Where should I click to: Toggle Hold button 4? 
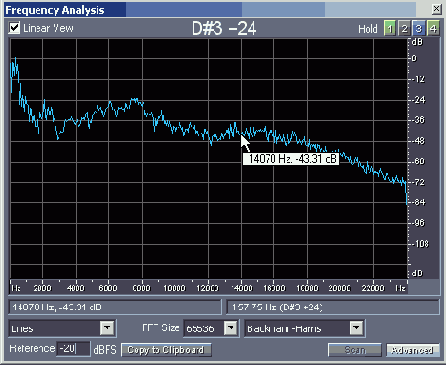coord(433,29)
